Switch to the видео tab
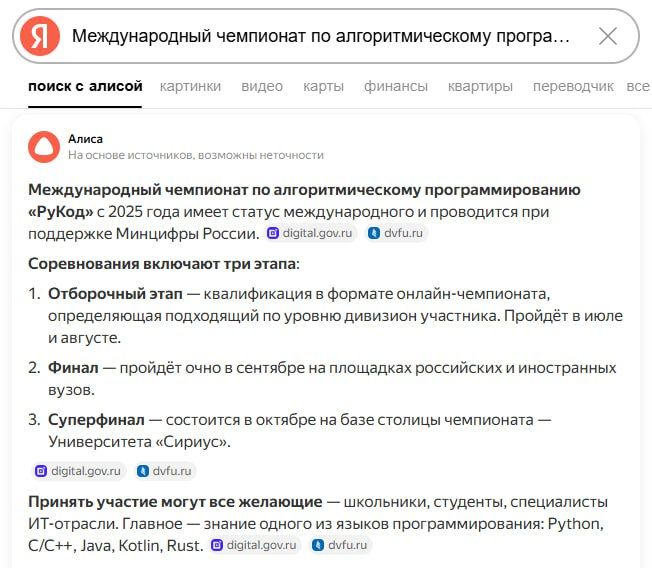 (x=262, y=86)
